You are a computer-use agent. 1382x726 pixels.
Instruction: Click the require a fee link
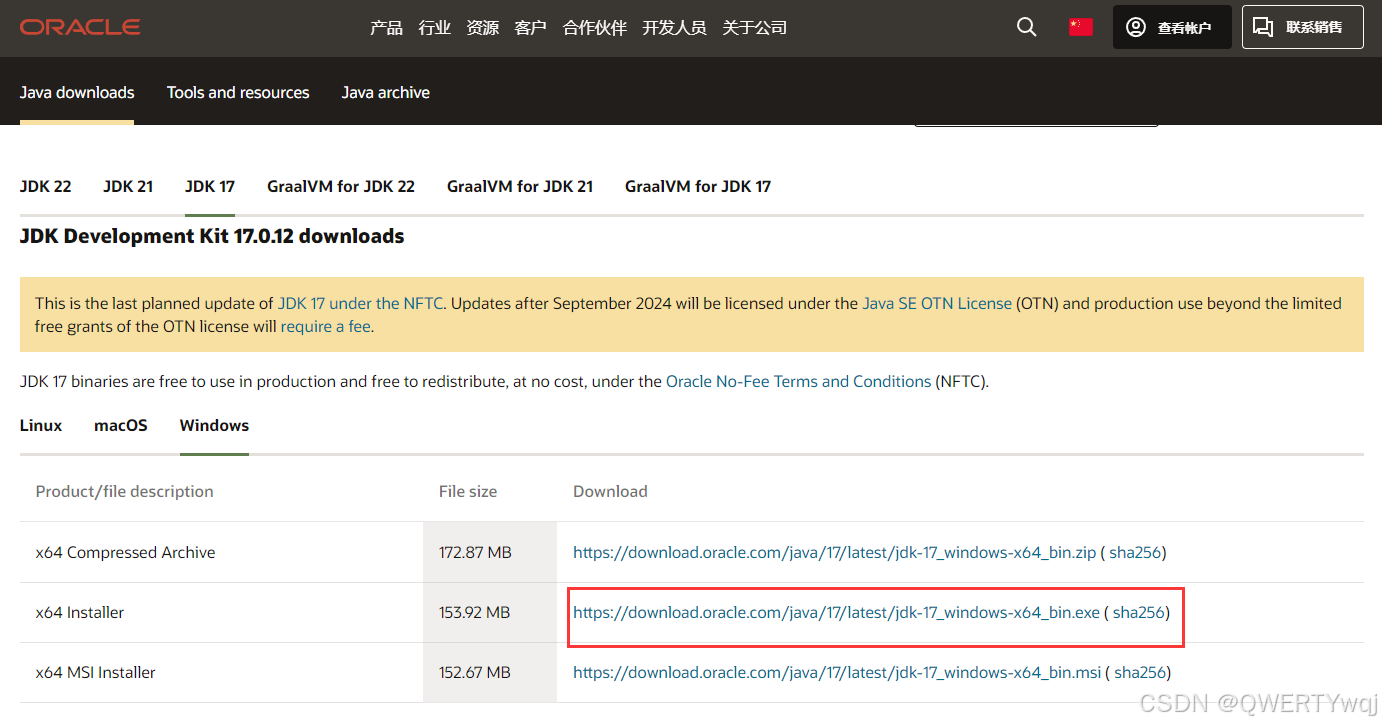[x=326, y=326]
